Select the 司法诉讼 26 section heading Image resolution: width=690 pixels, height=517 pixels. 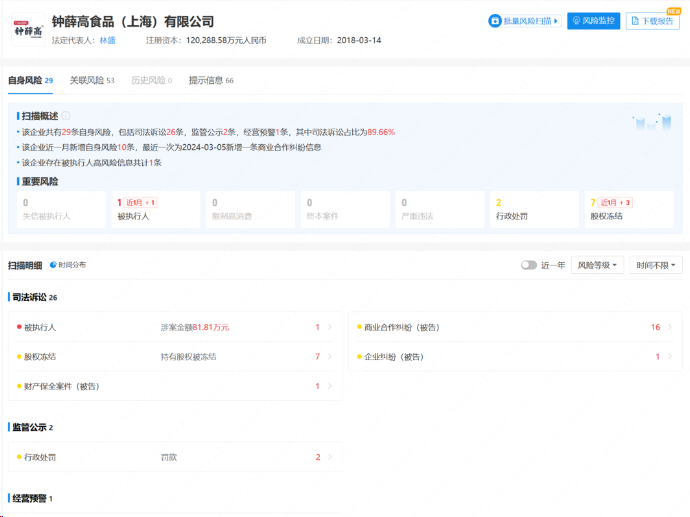click(x=34, y=297)
